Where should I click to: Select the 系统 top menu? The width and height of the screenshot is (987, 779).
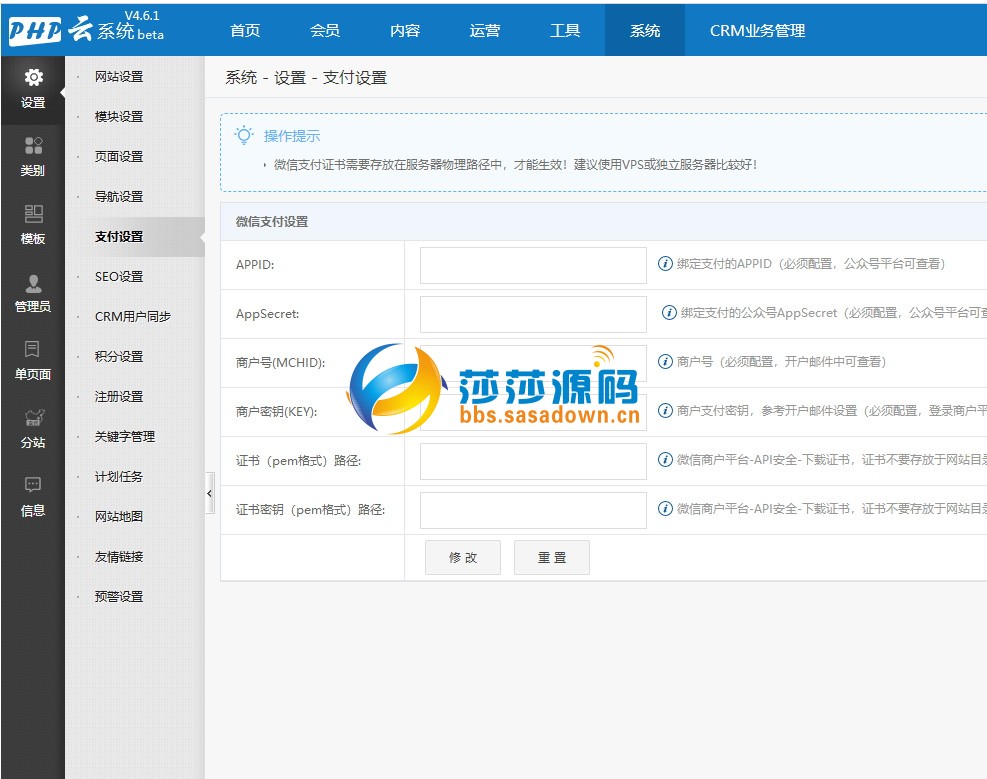pyautogui.click(x=645, y=30)
